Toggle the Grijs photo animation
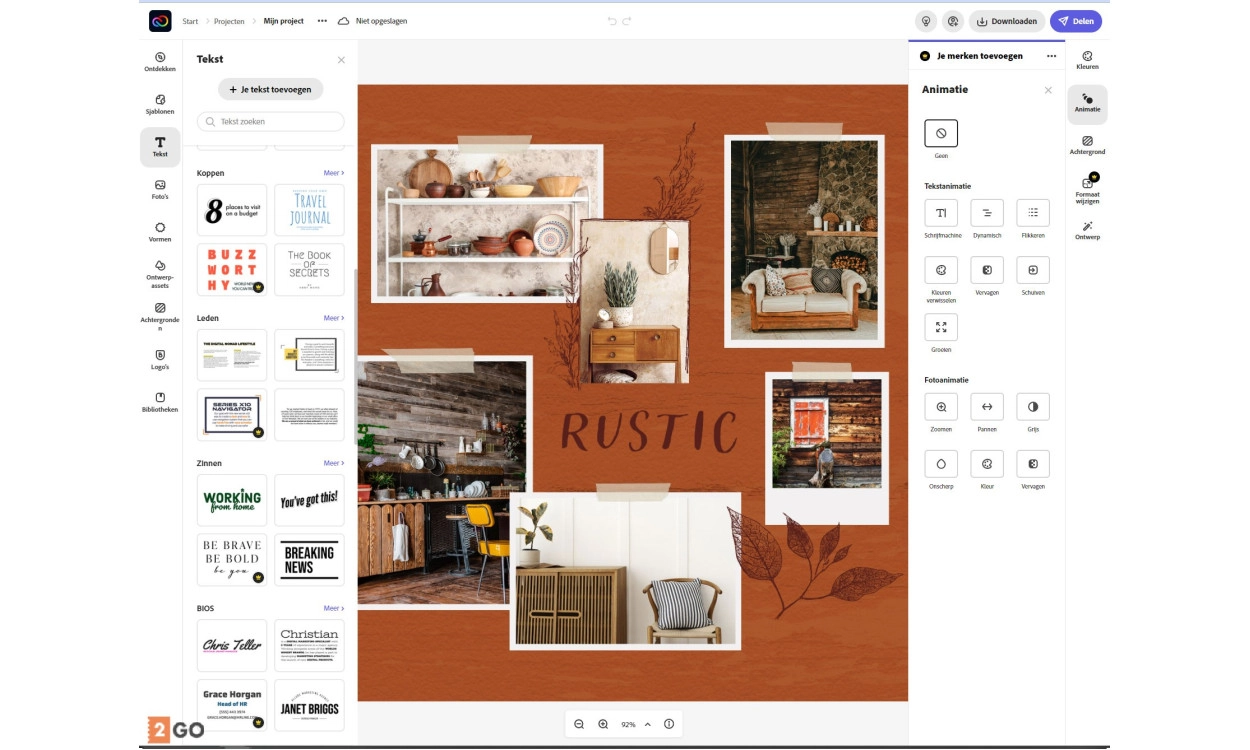The width and height of the screenshot is (1250, 750). point(1033,407)
